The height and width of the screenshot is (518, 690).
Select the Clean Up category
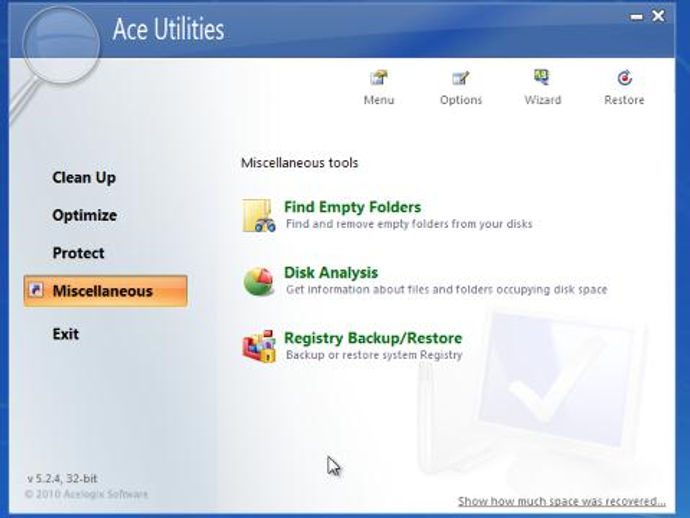84,178
